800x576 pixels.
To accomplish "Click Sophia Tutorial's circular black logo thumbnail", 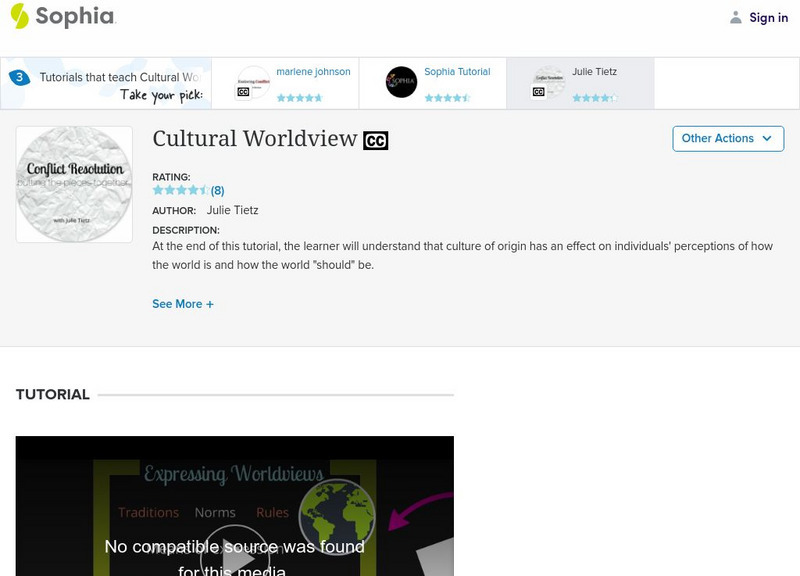I will [x=401, y=82].
